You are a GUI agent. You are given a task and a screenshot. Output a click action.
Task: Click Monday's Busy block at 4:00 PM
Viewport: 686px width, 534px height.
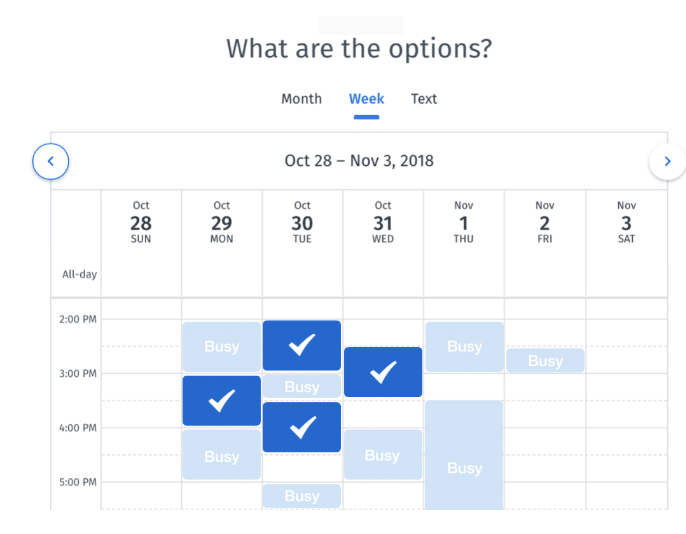pyautogui.click(x=222, y=455)
